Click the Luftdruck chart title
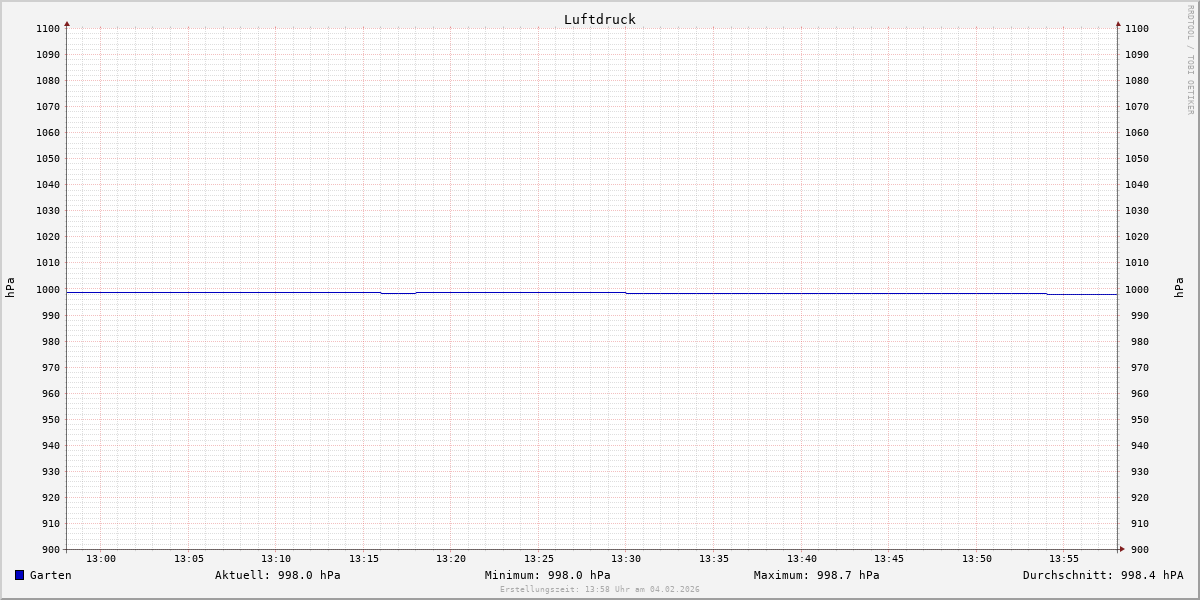 (x=599, y=19)
